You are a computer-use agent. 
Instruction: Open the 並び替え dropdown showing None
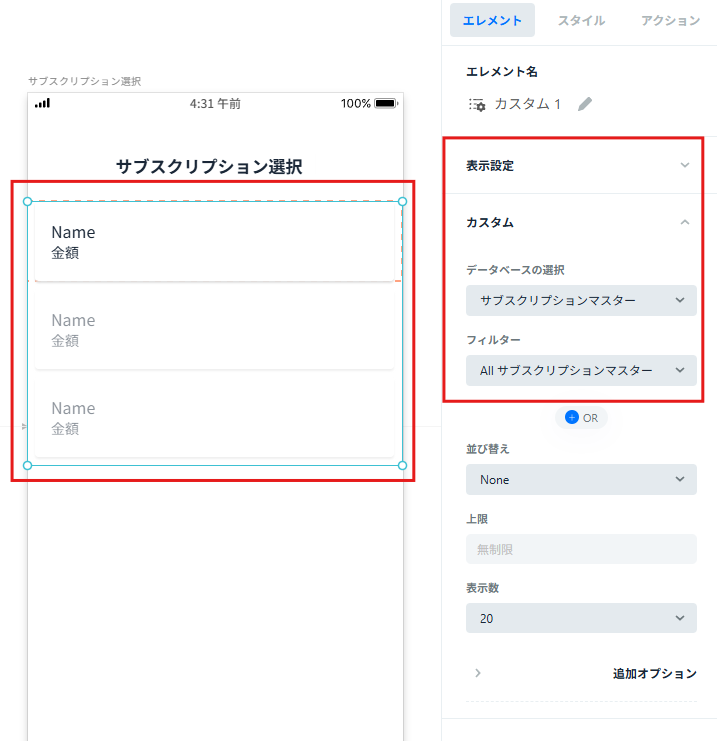tap(581, 480)
